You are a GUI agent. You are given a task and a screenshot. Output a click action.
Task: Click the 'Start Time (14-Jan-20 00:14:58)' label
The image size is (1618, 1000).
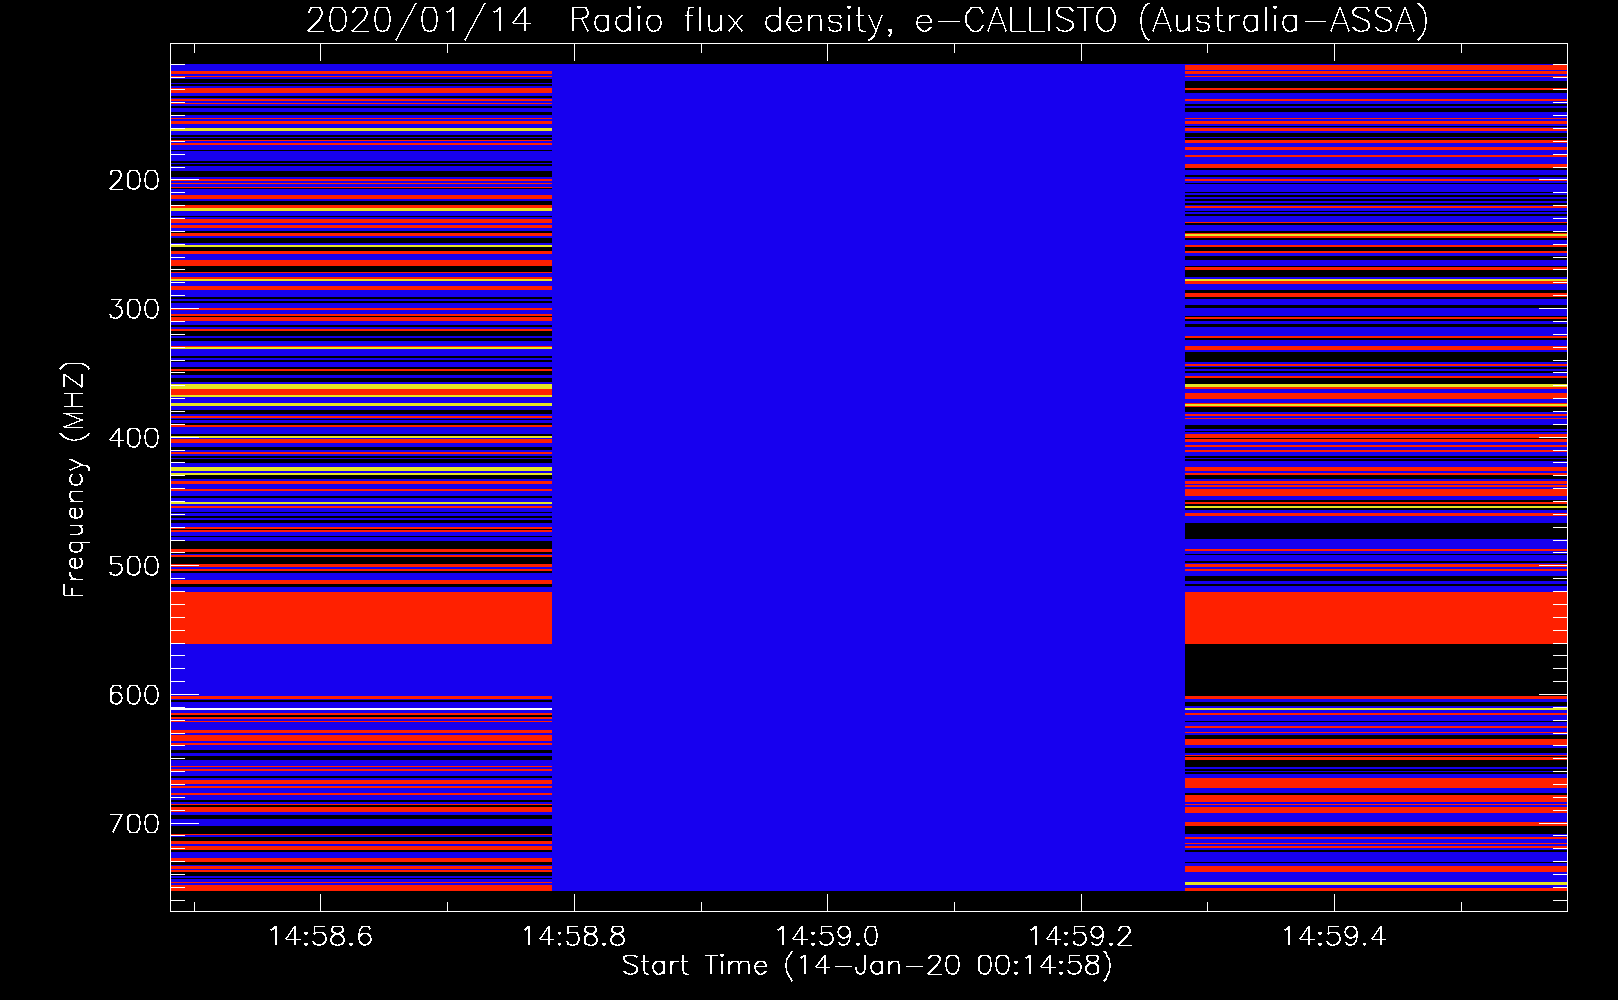click(867, 966)
